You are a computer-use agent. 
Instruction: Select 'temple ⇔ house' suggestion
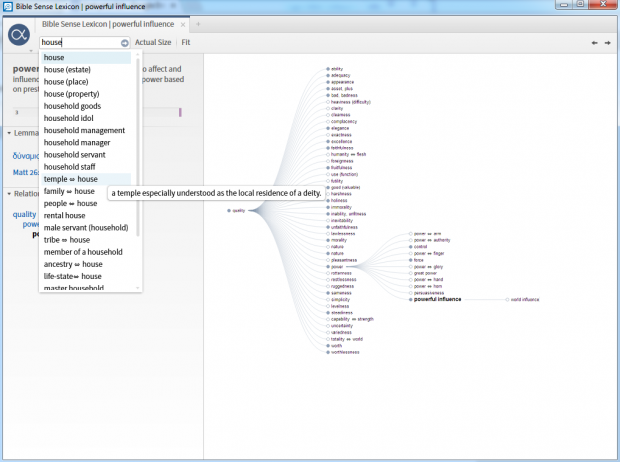click(71, 179)
